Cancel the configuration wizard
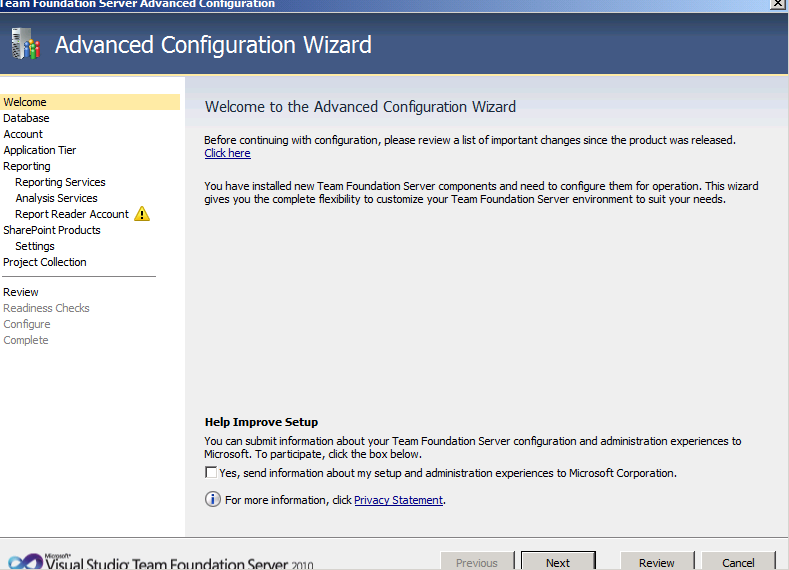 pos(738,561)
